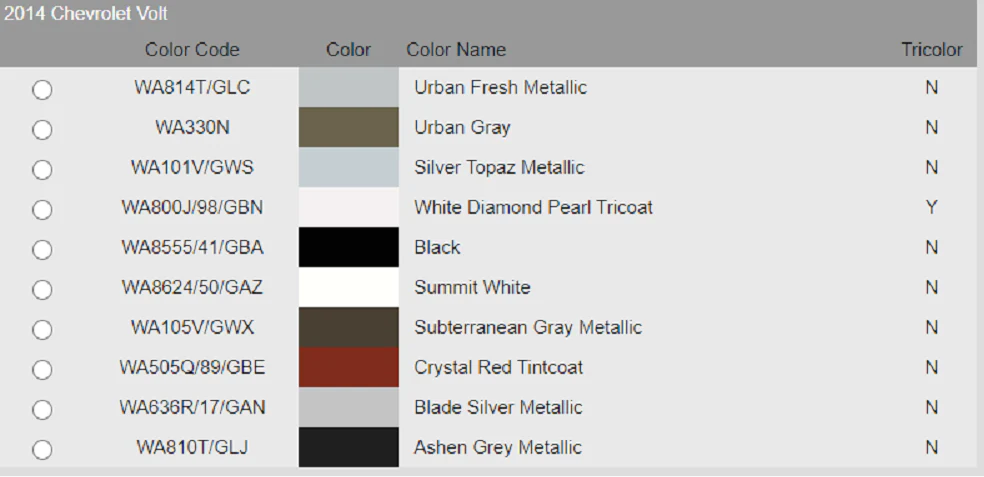
Task: Choose the Summit White radio option
Action: point(42,290)
